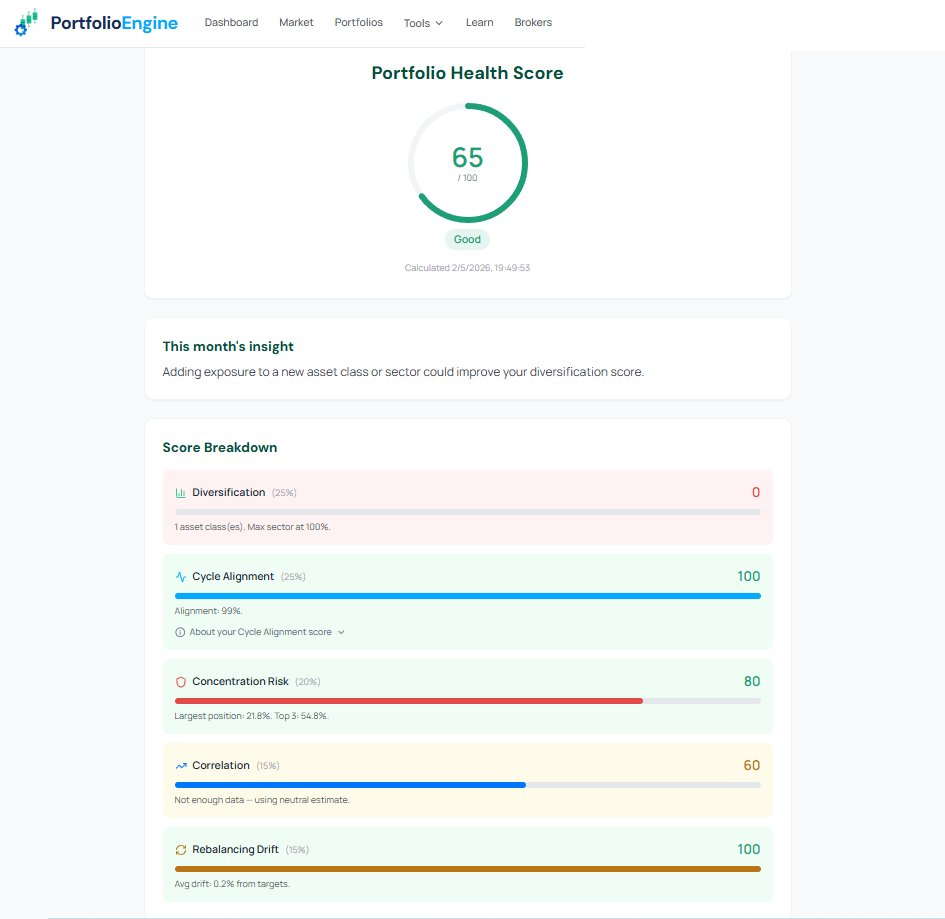Click the info icon beside About your Cycle Alignment score
This screenshot has height=919, width=945.
click(x=180, y=632)
